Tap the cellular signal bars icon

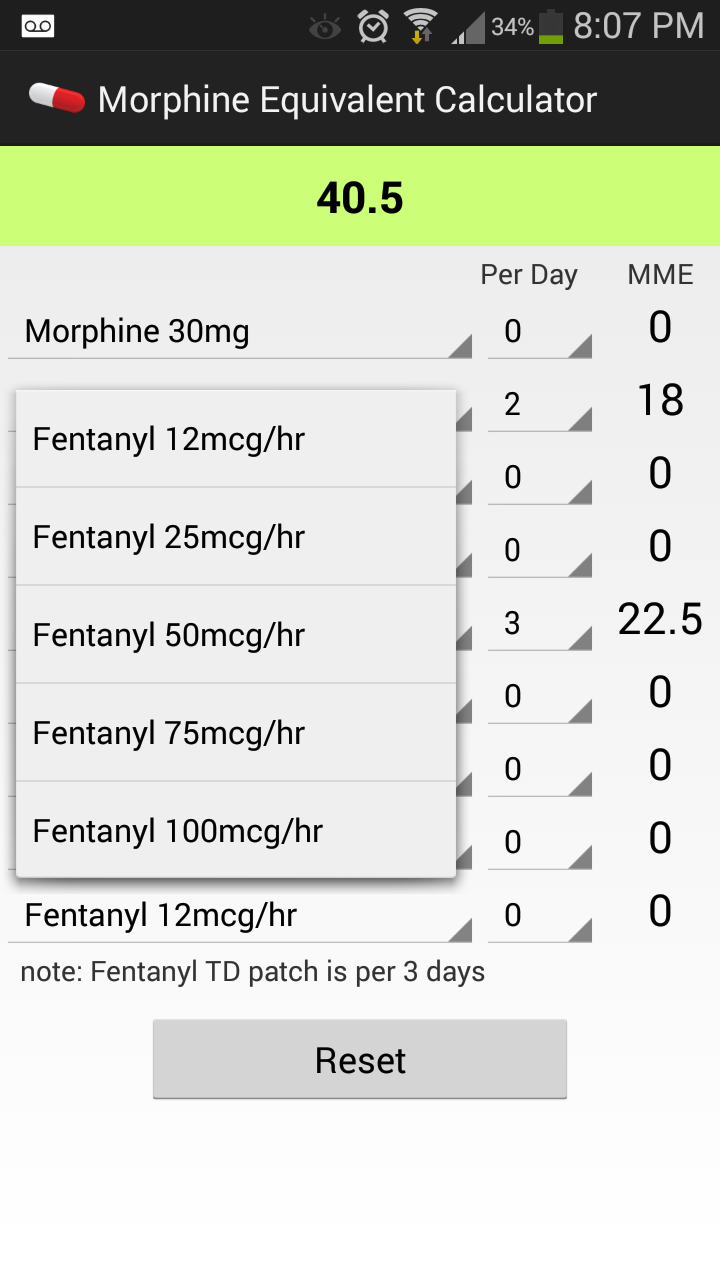(x=467, y=27)
